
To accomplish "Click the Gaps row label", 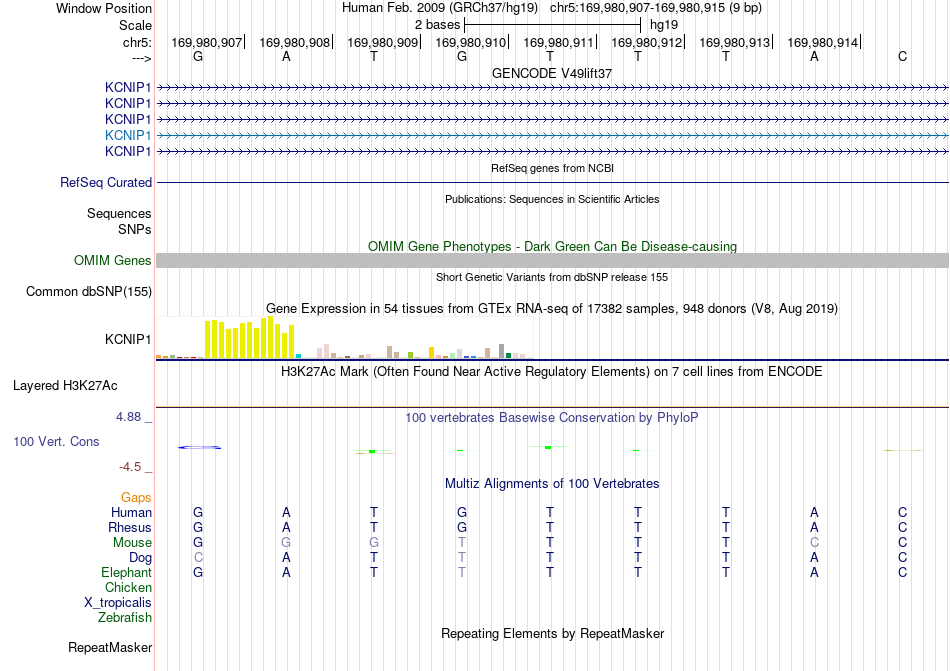I will (136, 498).
